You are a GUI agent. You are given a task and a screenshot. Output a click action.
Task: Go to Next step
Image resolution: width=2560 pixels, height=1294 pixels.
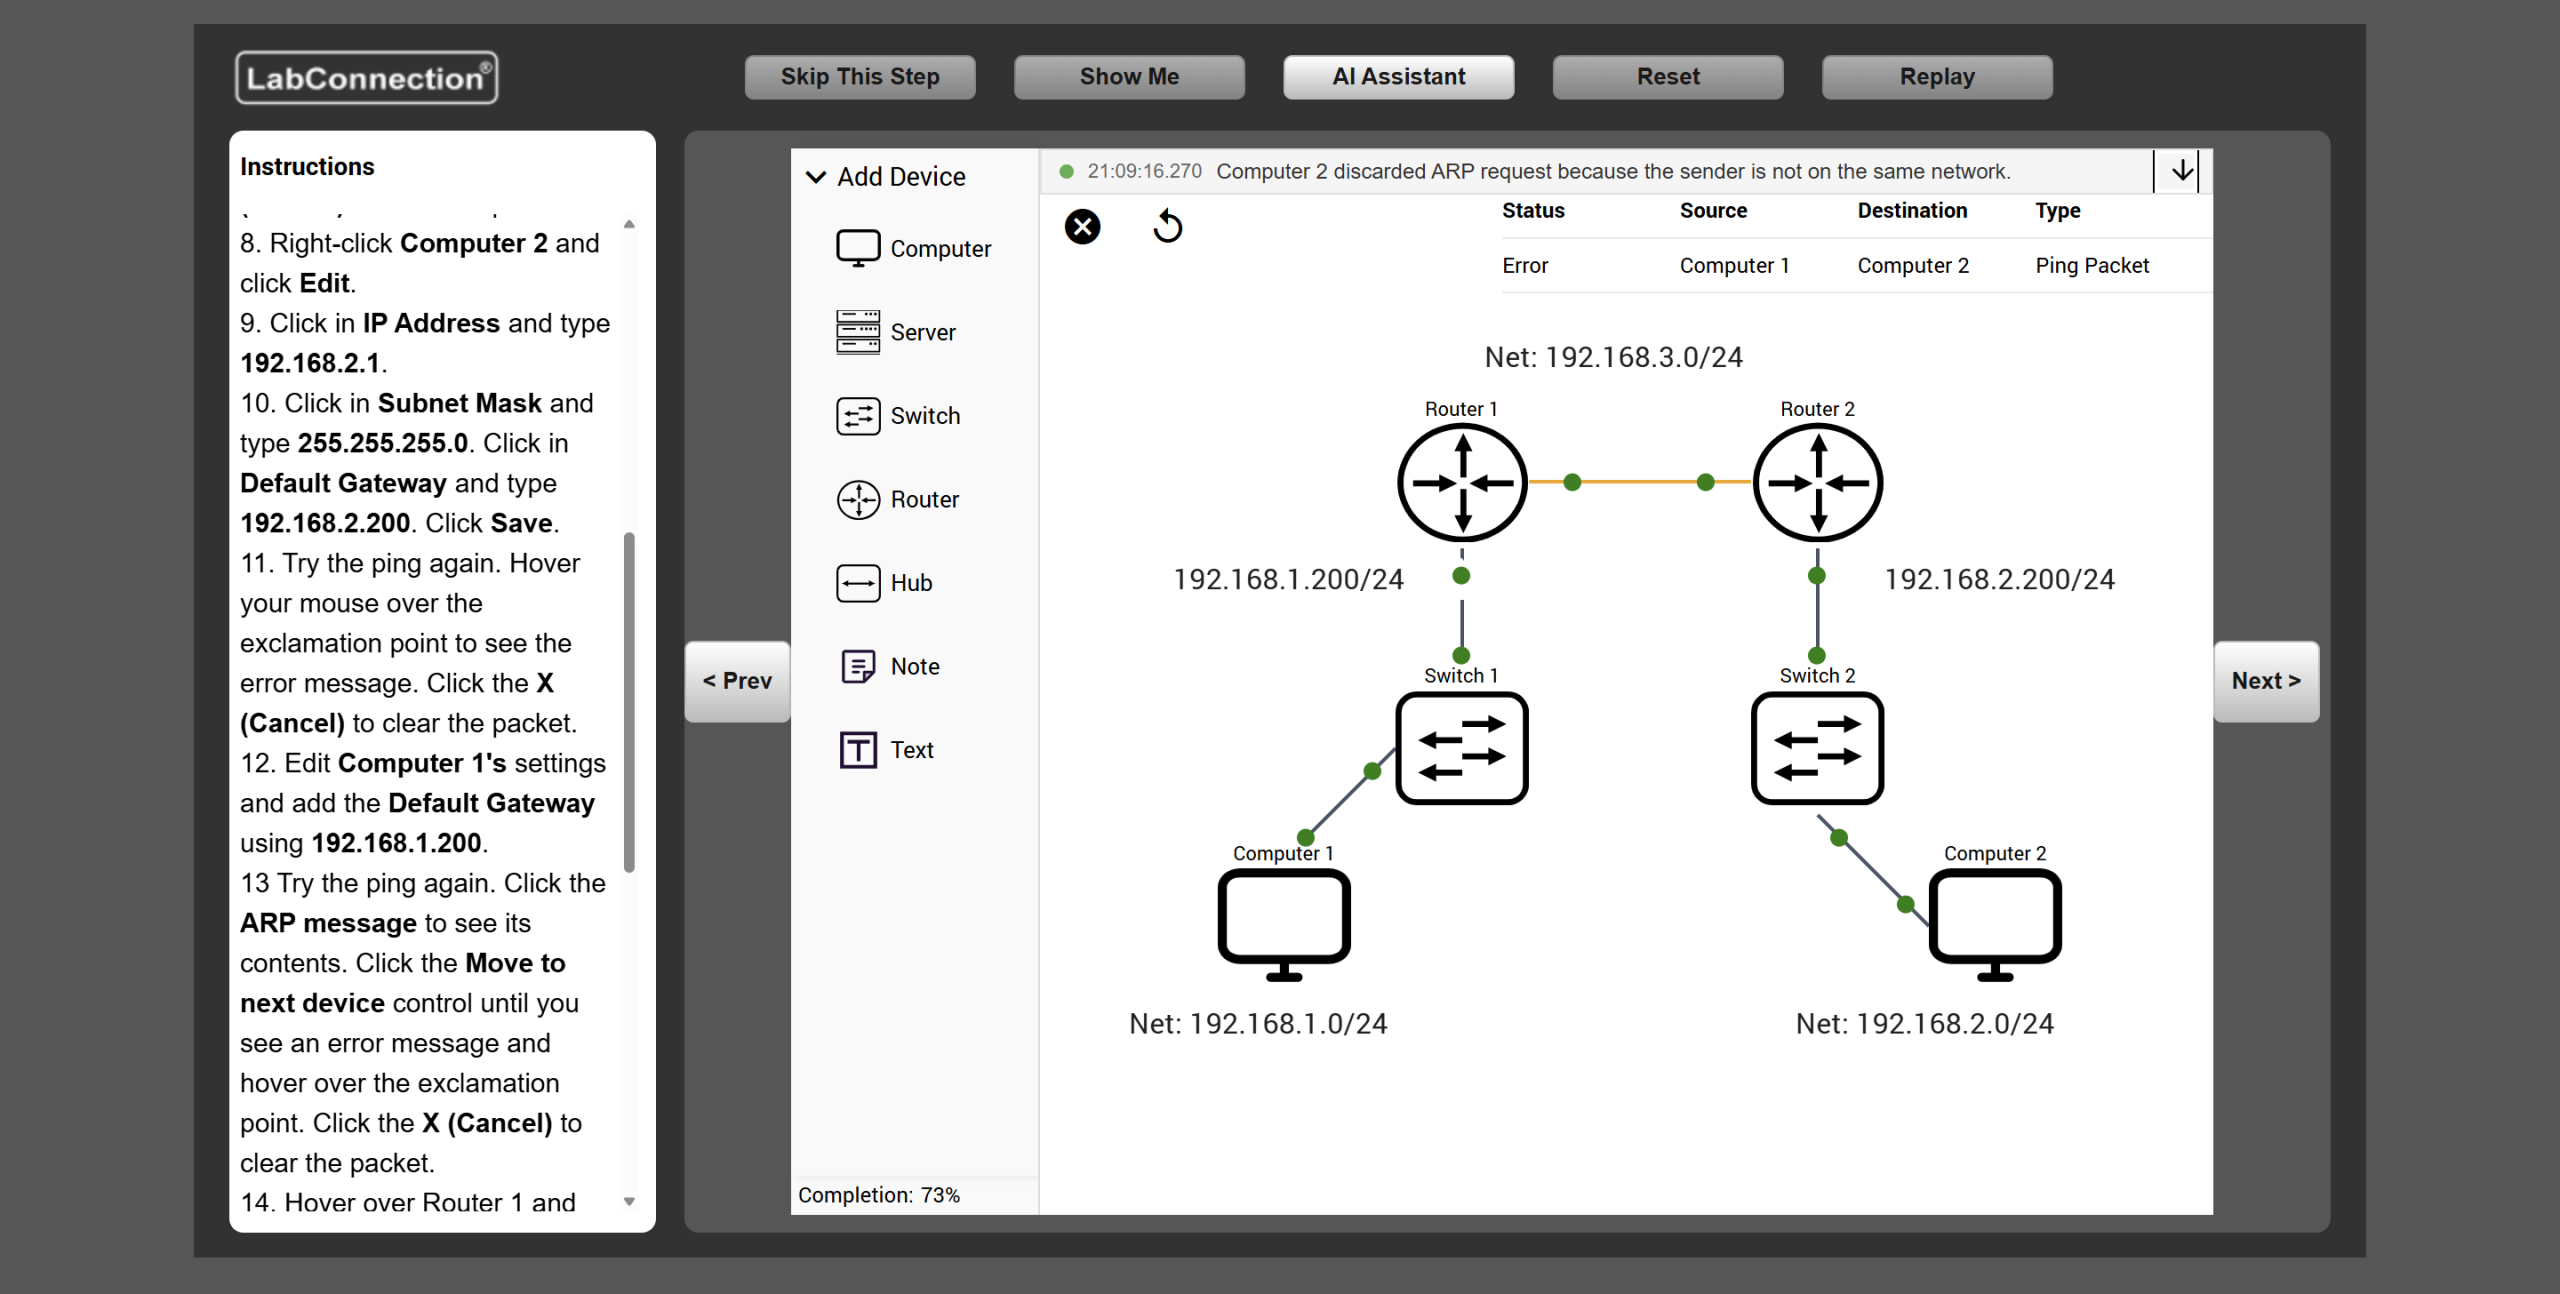(x=2265, y=681)
